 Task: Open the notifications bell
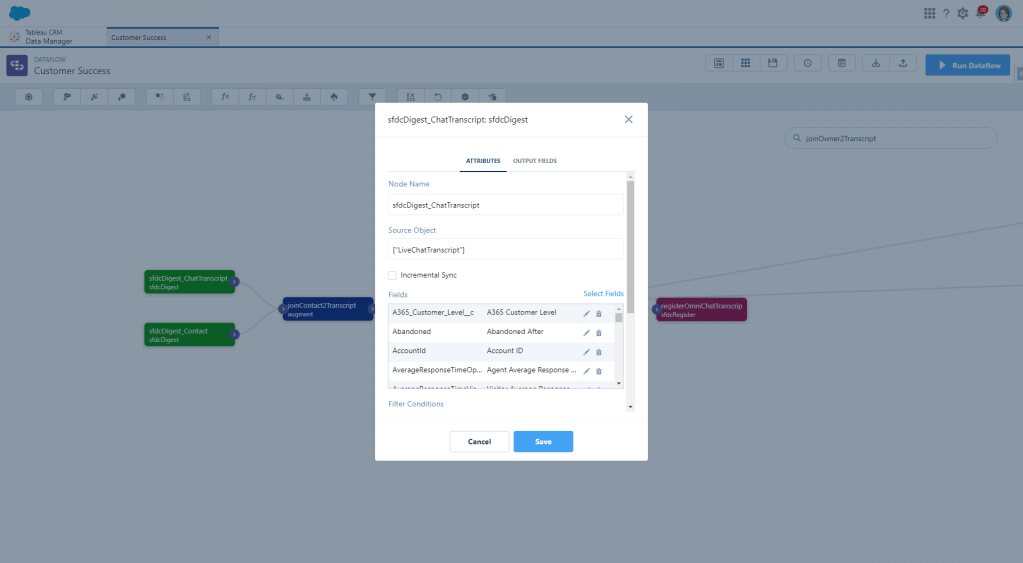click(981, 13)
